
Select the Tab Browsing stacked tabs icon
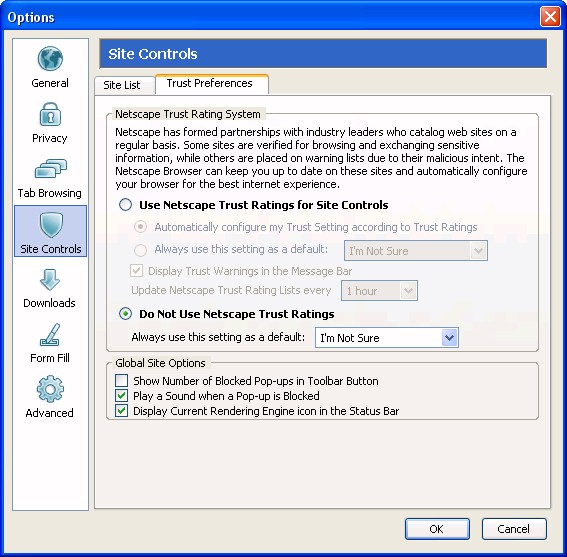(x=51, y=169)
